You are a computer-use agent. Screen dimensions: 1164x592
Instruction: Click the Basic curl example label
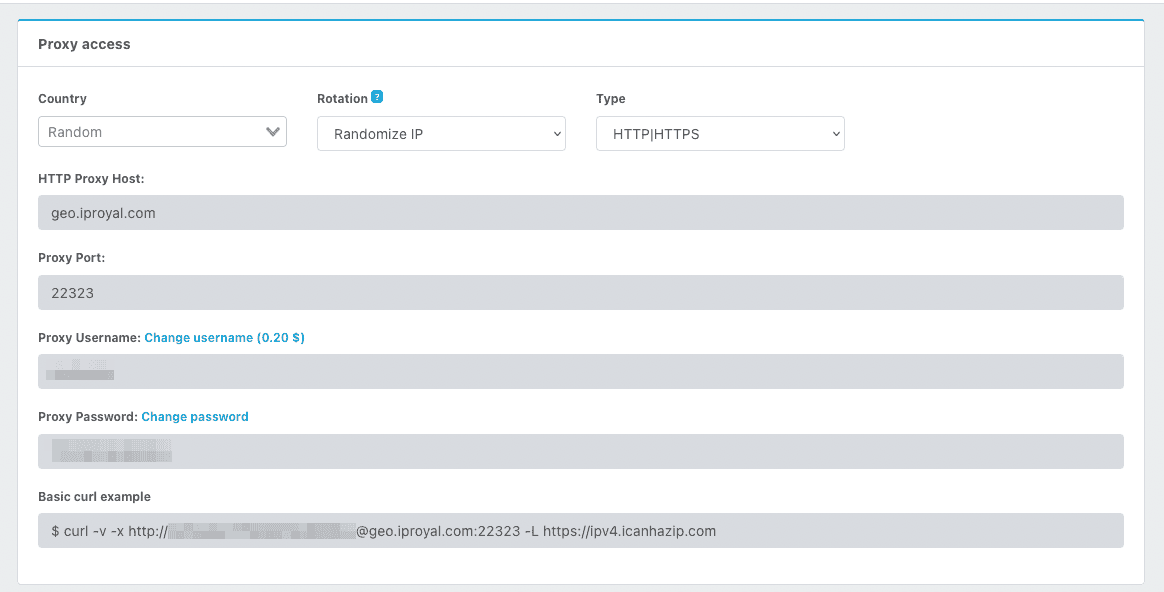point(94,496)
